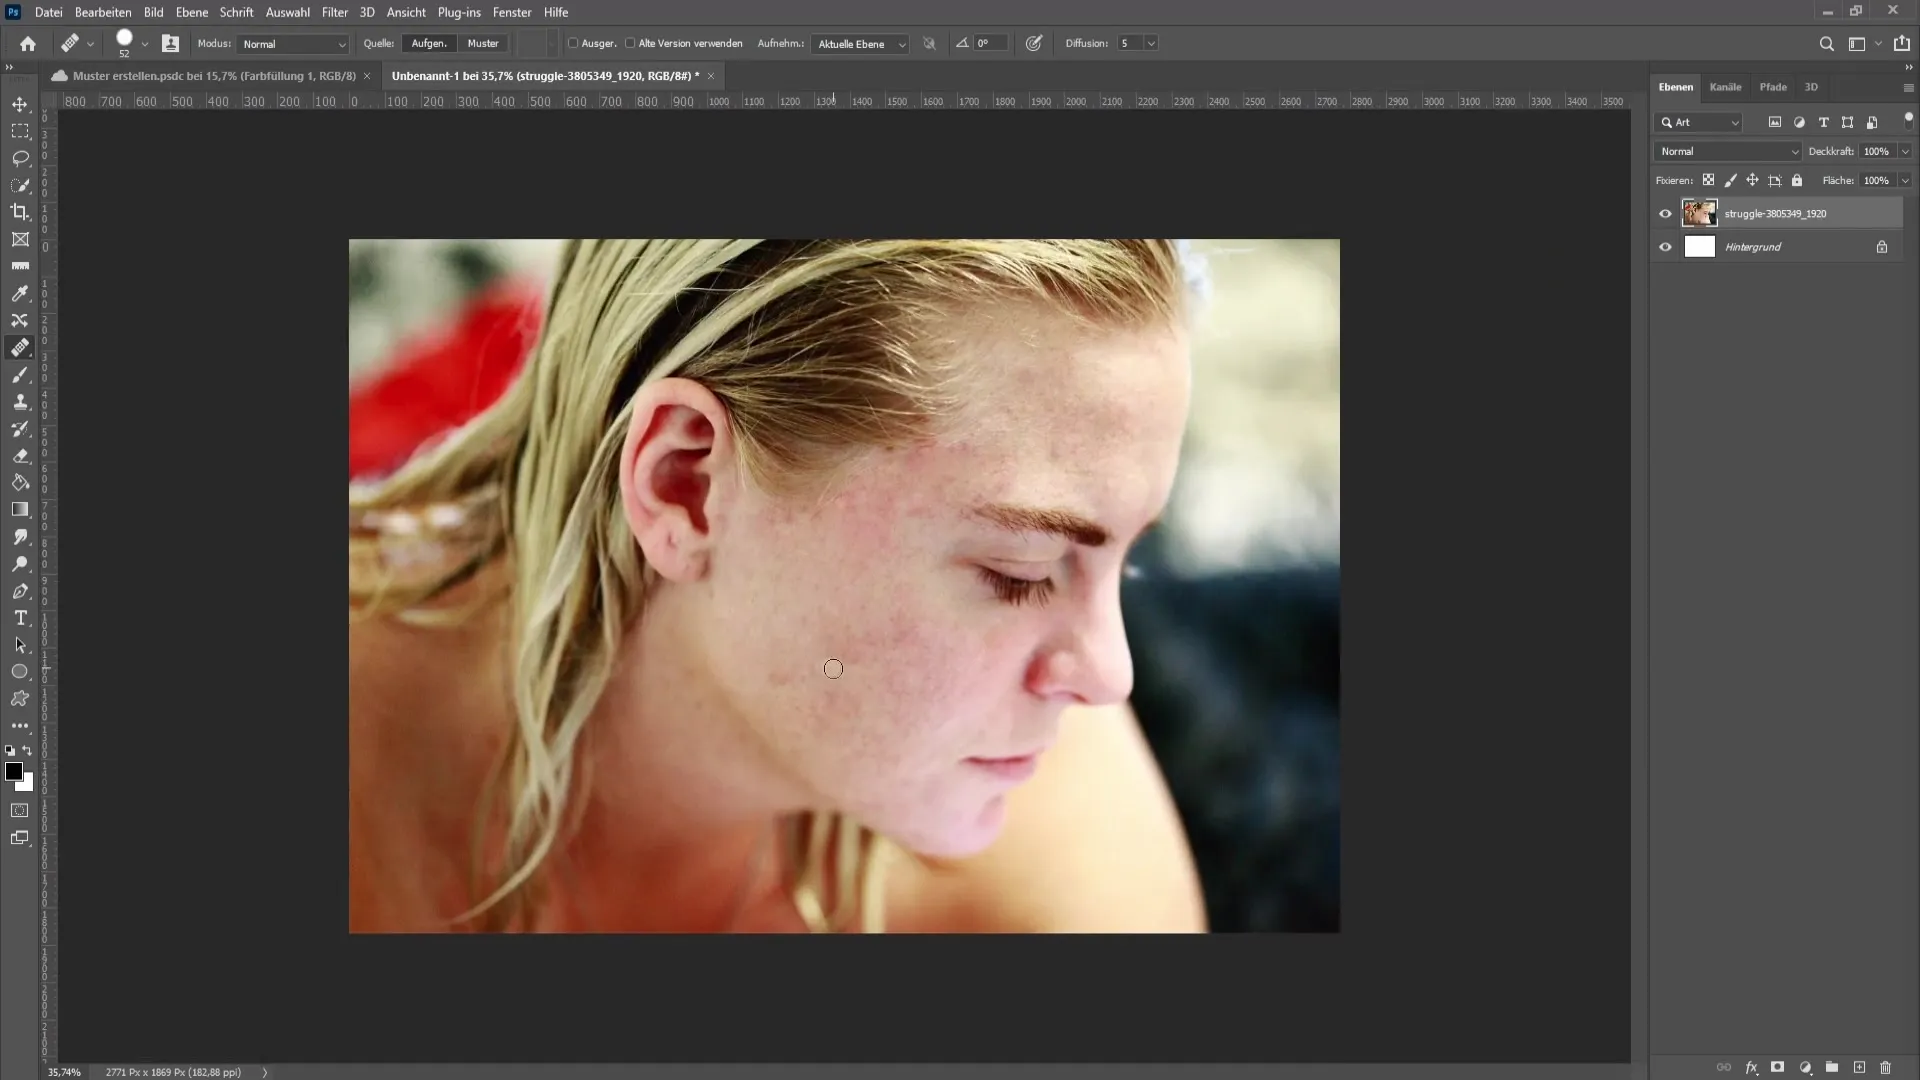Select the Clone Stamp tool
Screen dimensions: 1920x1080
[20, 401]
